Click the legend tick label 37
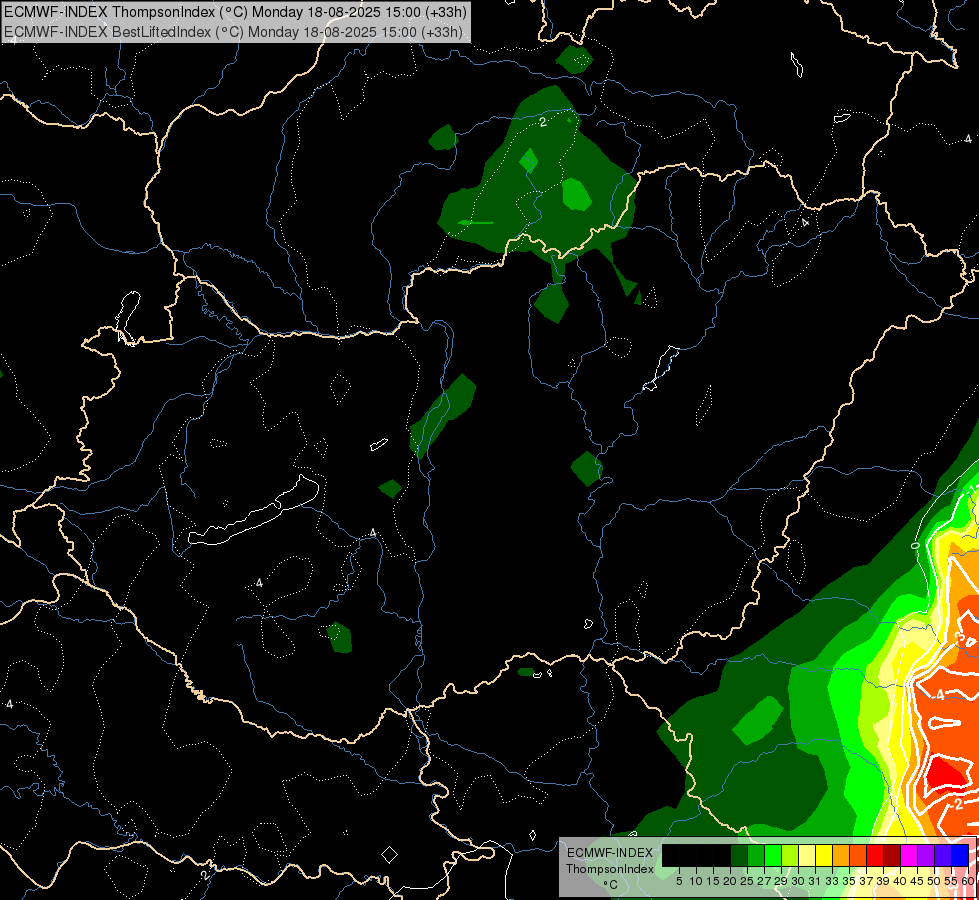This screenshot has height=900, width=979. (866, 881)
